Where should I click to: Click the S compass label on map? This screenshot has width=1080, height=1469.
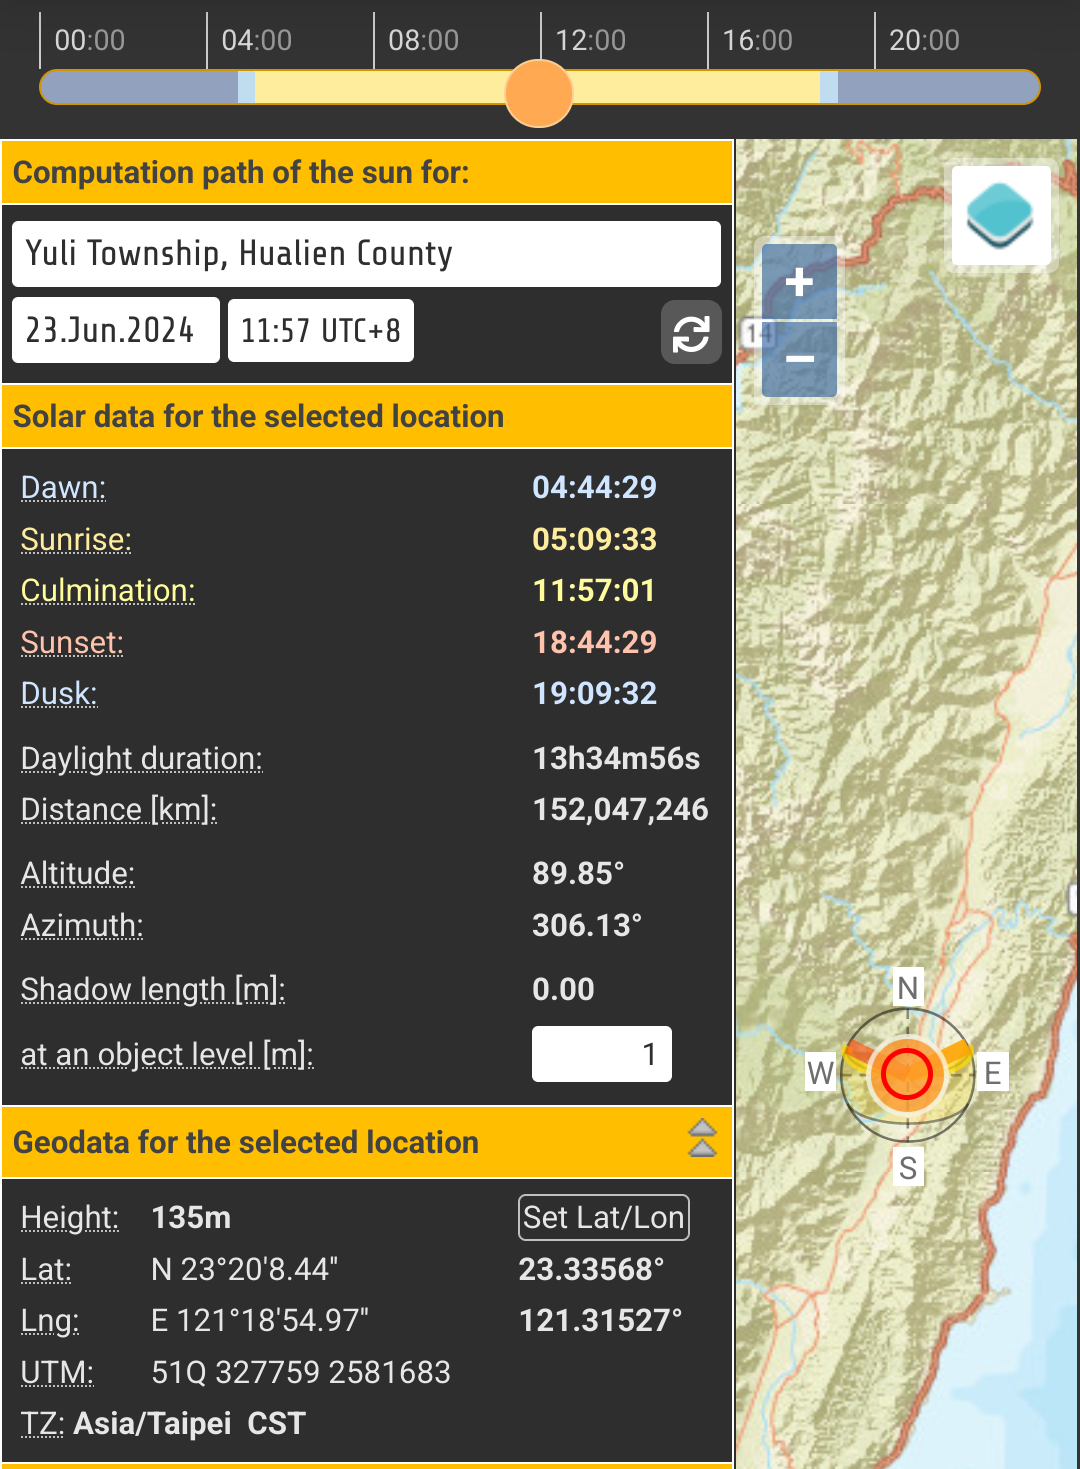[907, 1167]
